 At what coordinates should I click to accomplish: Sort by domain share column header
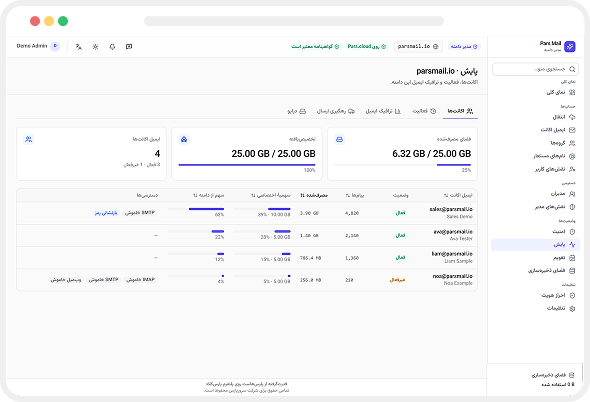coord(208,195)
